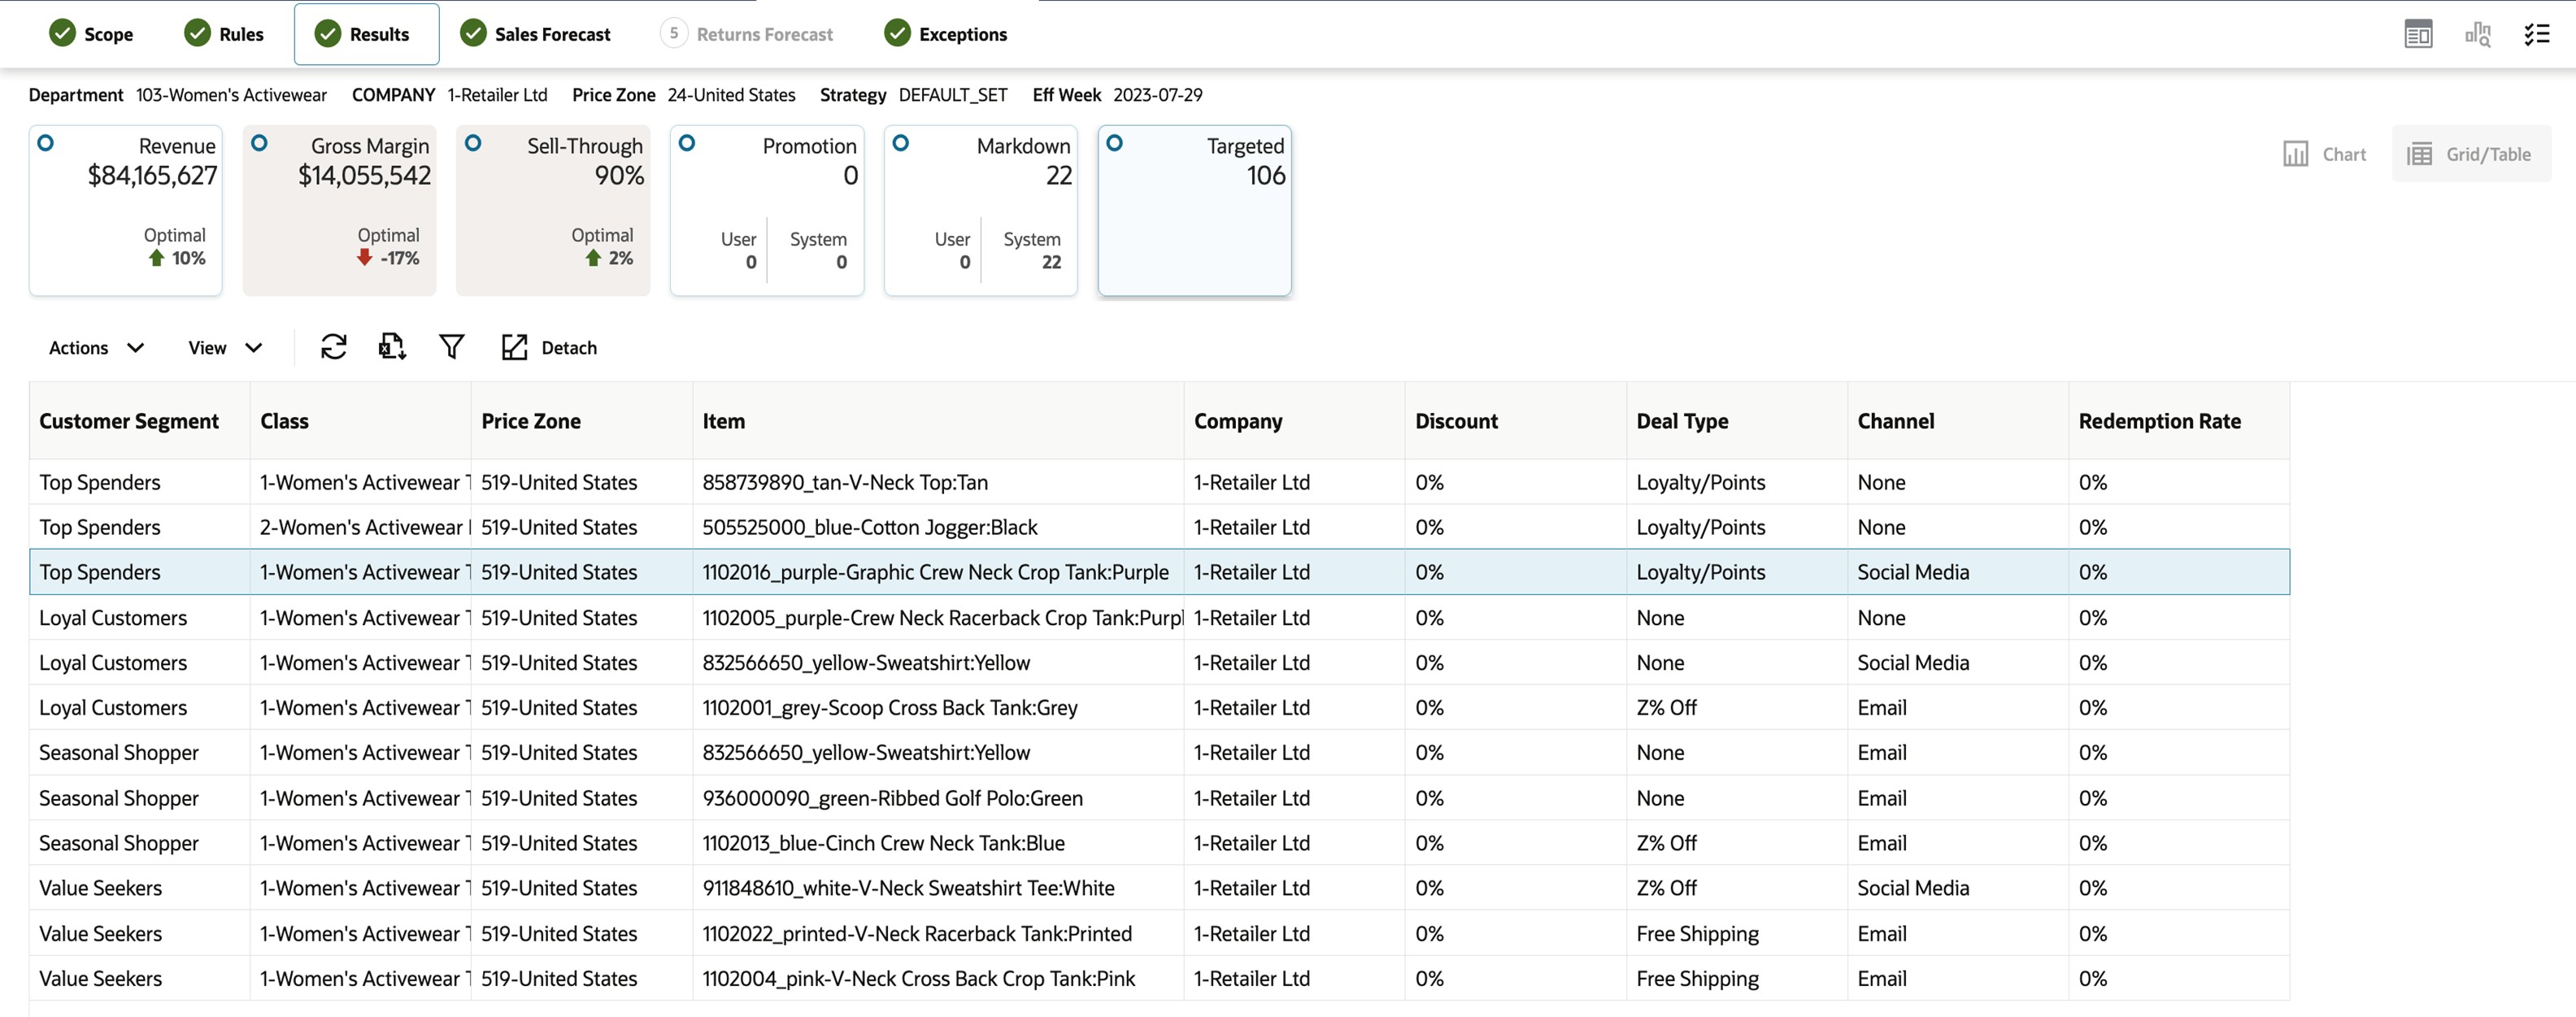
Task: Click the export to Excel icon
Action: [x=392, y=347]
